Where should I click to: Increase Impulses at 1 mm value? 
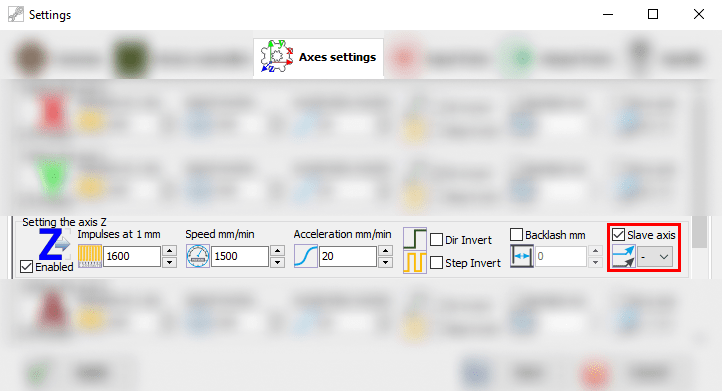pyautogui.click(x=170, y=251)
